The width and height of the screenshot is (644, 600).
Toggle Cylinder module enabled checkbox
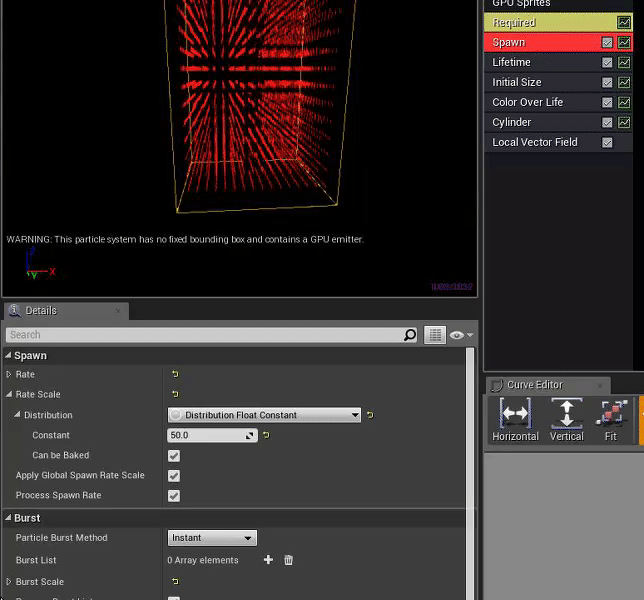(607, 122)
